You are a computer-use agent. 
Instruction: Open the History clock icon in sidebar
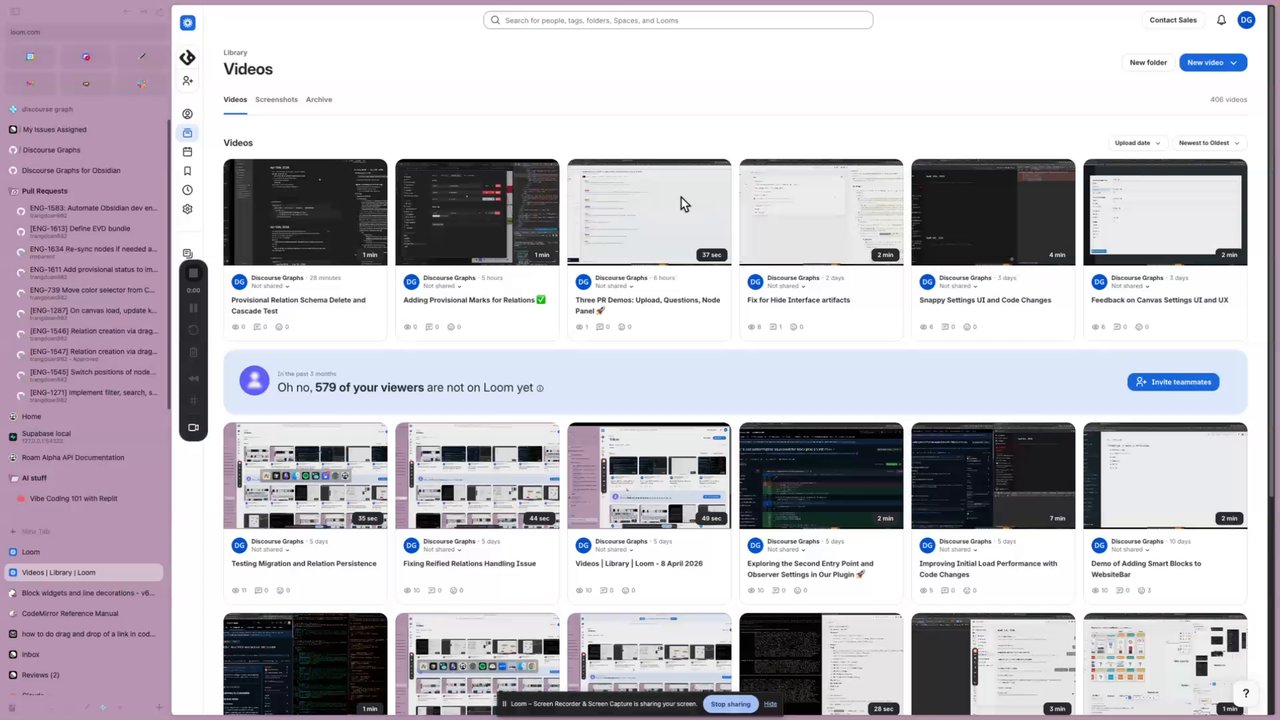(187, 190)
